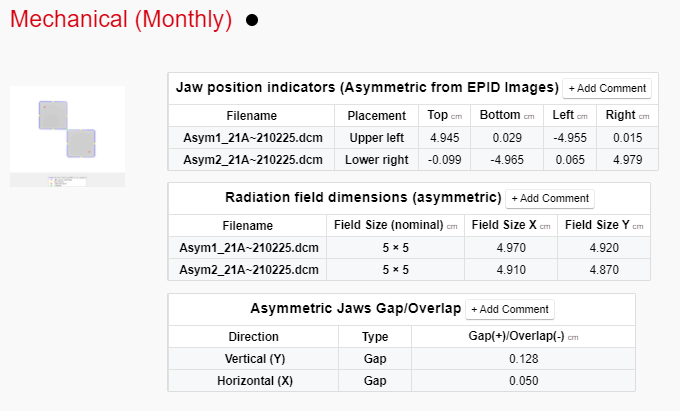The width and height of the screenshot is (680, 411).
Task: Select the Vertical (Y) direction row
Action: (x=253, y=359)
